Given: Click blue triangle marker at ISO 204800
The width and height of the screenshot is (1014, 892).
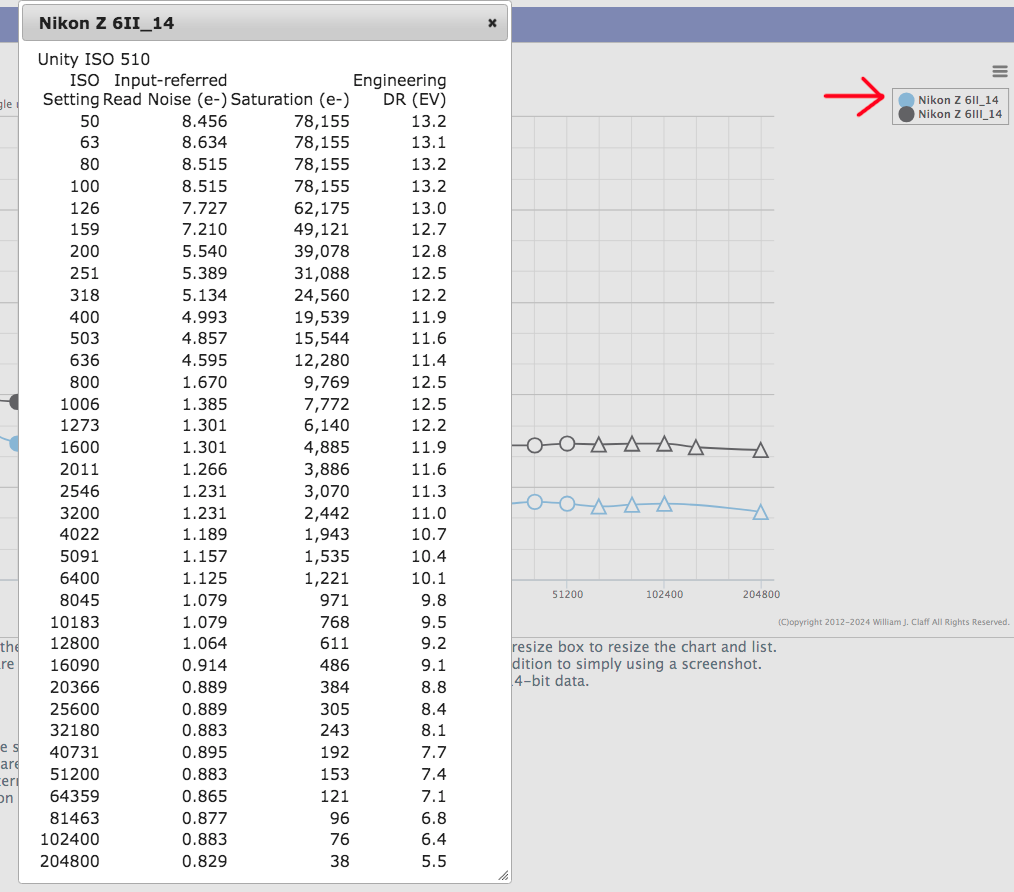Looking at the screenshot, I should [x=760, y=512].
